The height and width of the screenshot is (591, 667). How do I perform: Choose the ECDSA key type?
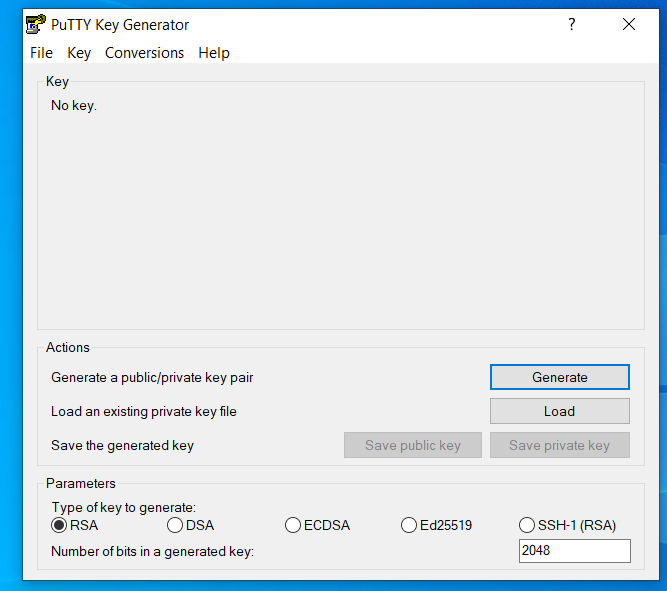point(317,525)
